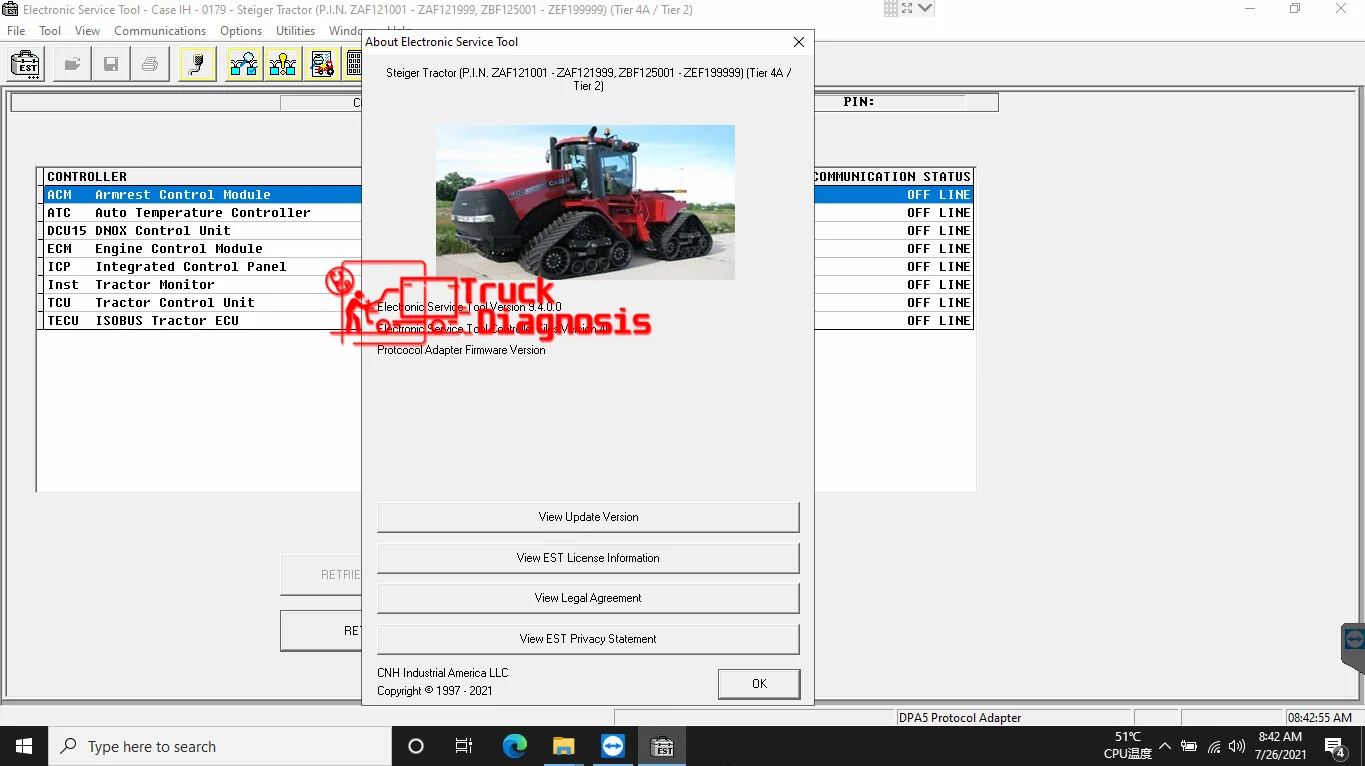Open File Explorer from taskbar
The height and width of the screenshot is (766, 1365).
[x=563, y=746]
